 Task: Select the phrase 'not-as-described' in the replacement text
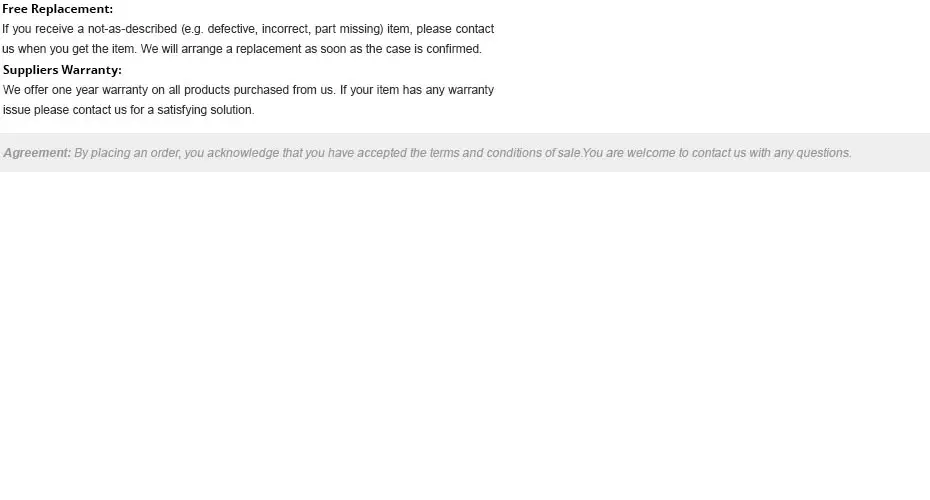(132, 29)
